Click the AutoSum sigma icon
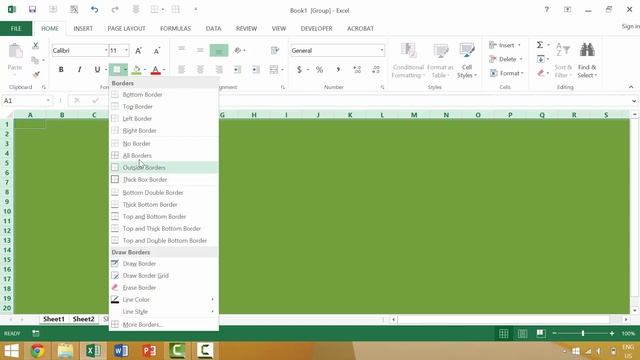This screenshot has width=640, height=360. point(540,45)
